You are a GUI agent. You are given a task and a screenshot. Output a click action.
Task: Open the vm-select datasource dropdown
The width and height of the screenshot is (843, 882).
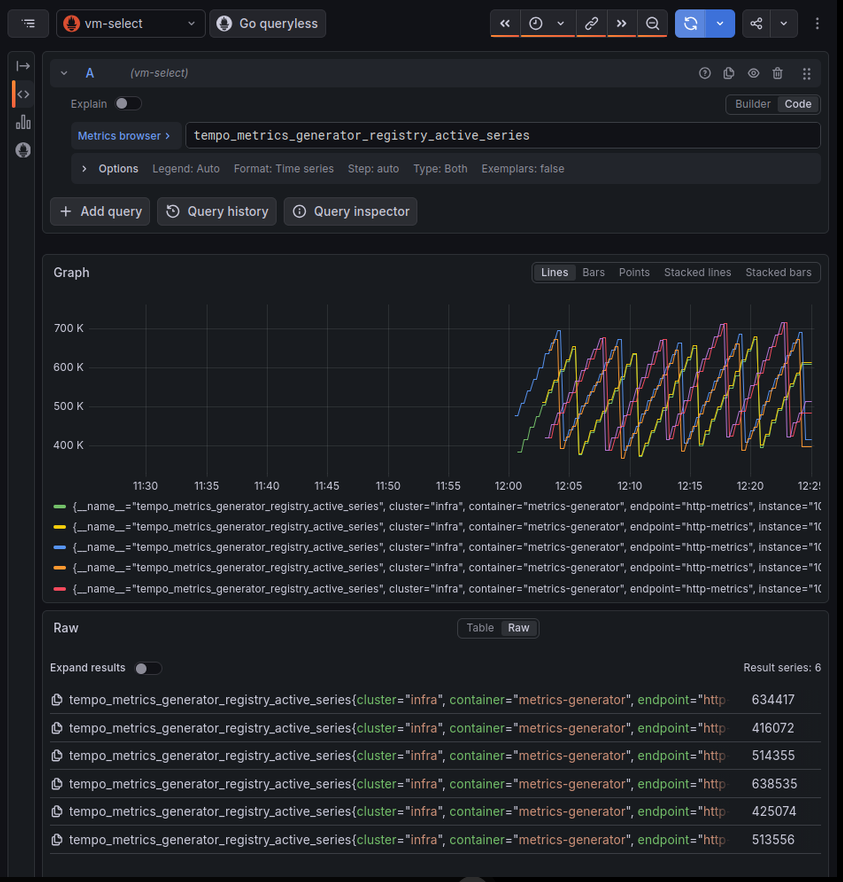coord(130,24)
